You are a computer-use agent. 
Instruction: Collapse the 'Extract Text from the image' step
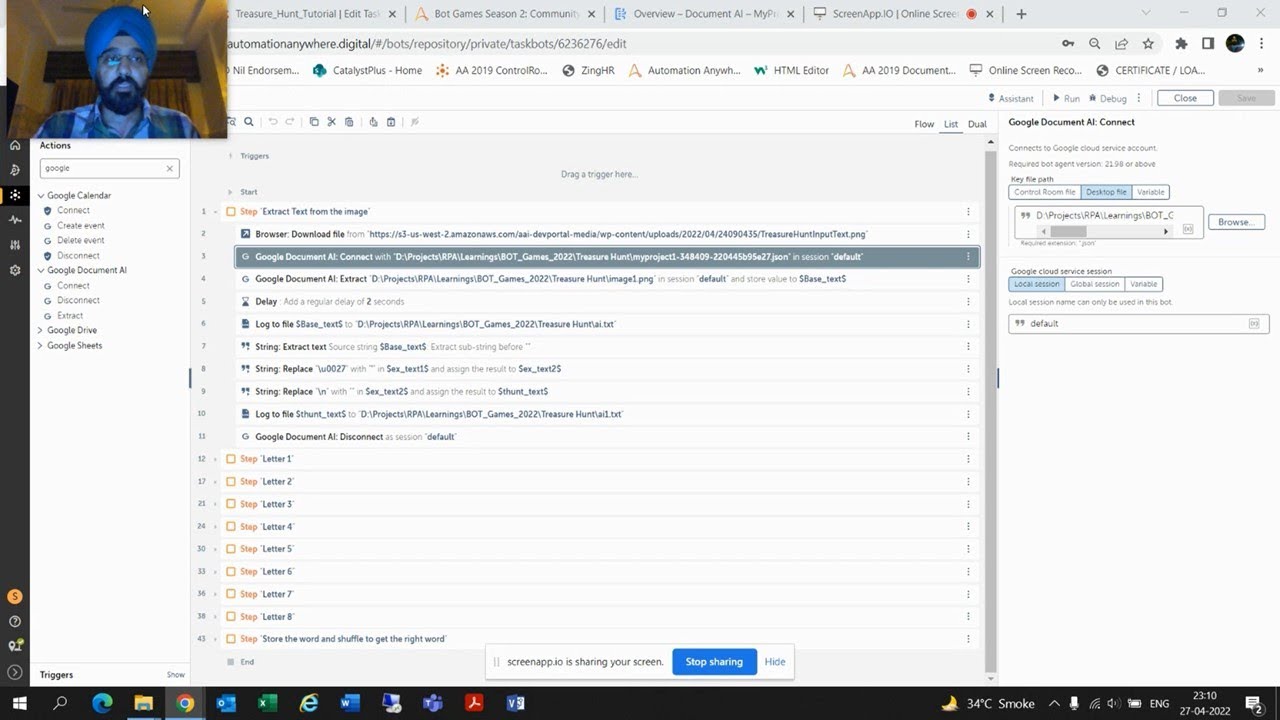215,212
